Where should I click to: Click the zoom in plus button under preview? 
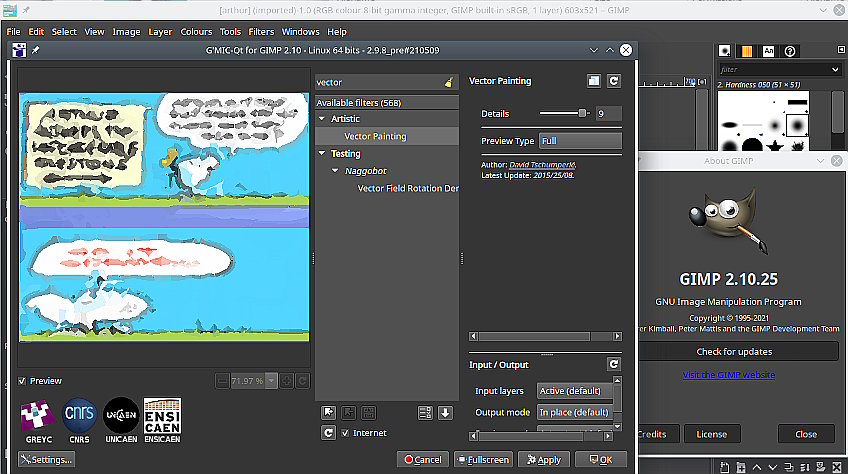click(287, 381)
